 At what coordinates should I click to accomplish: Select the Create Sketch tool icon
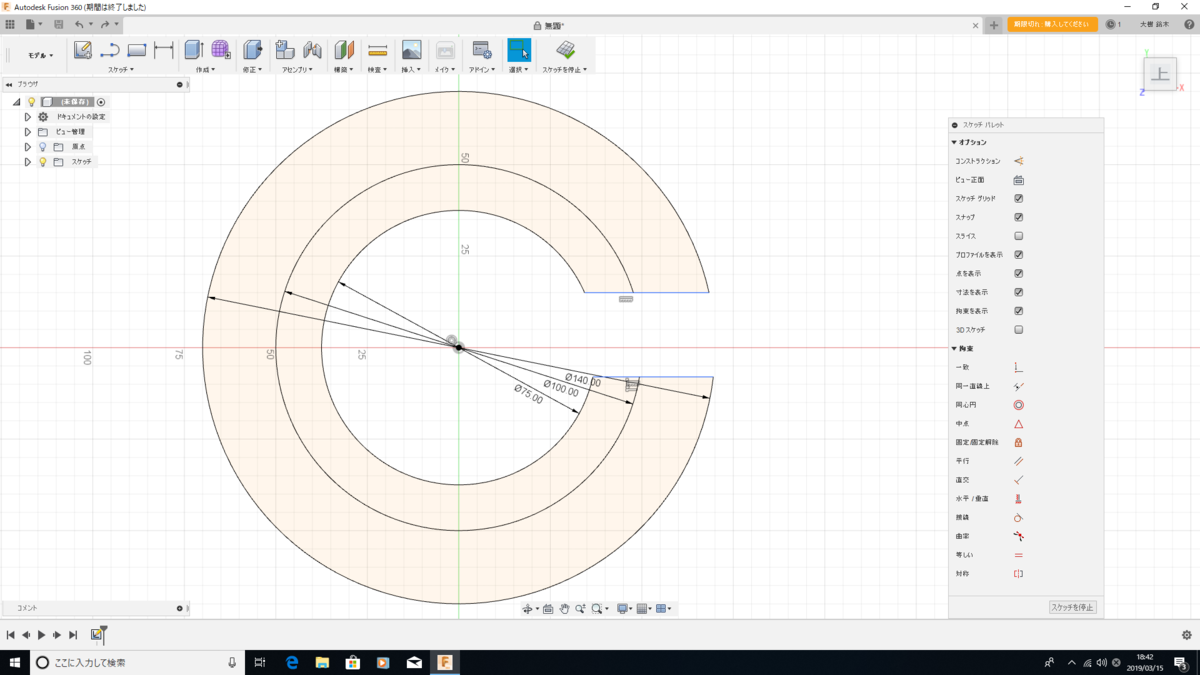click(83, 50)
